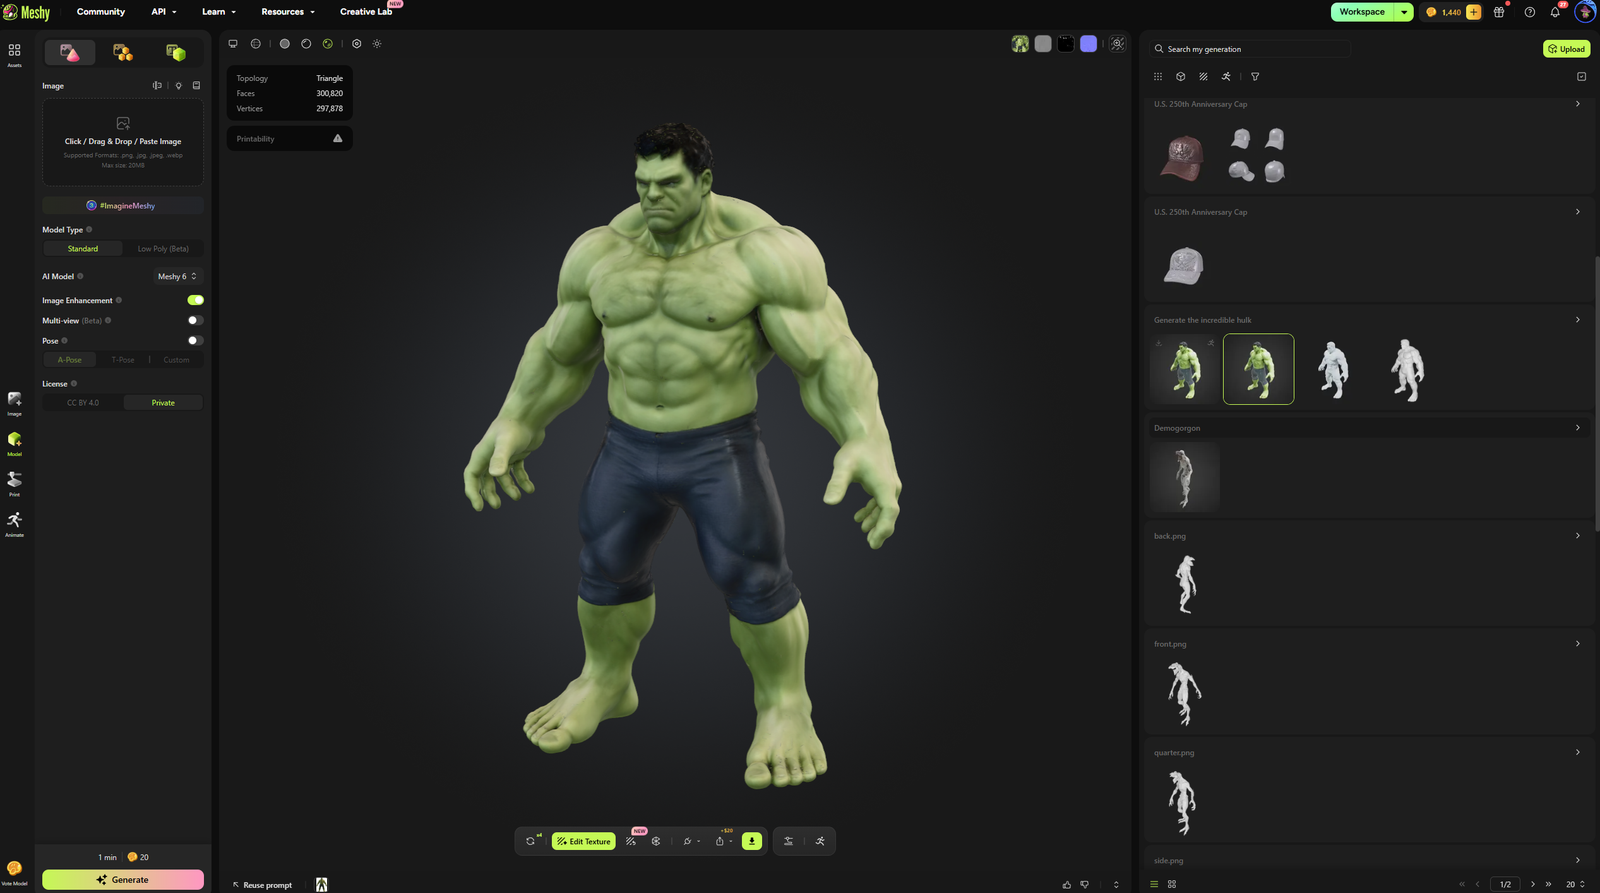This screenshot has height=893, width=1600.
Task: Select the purple background swatch
Action: pyautogui.click(x=1089, y=44)
